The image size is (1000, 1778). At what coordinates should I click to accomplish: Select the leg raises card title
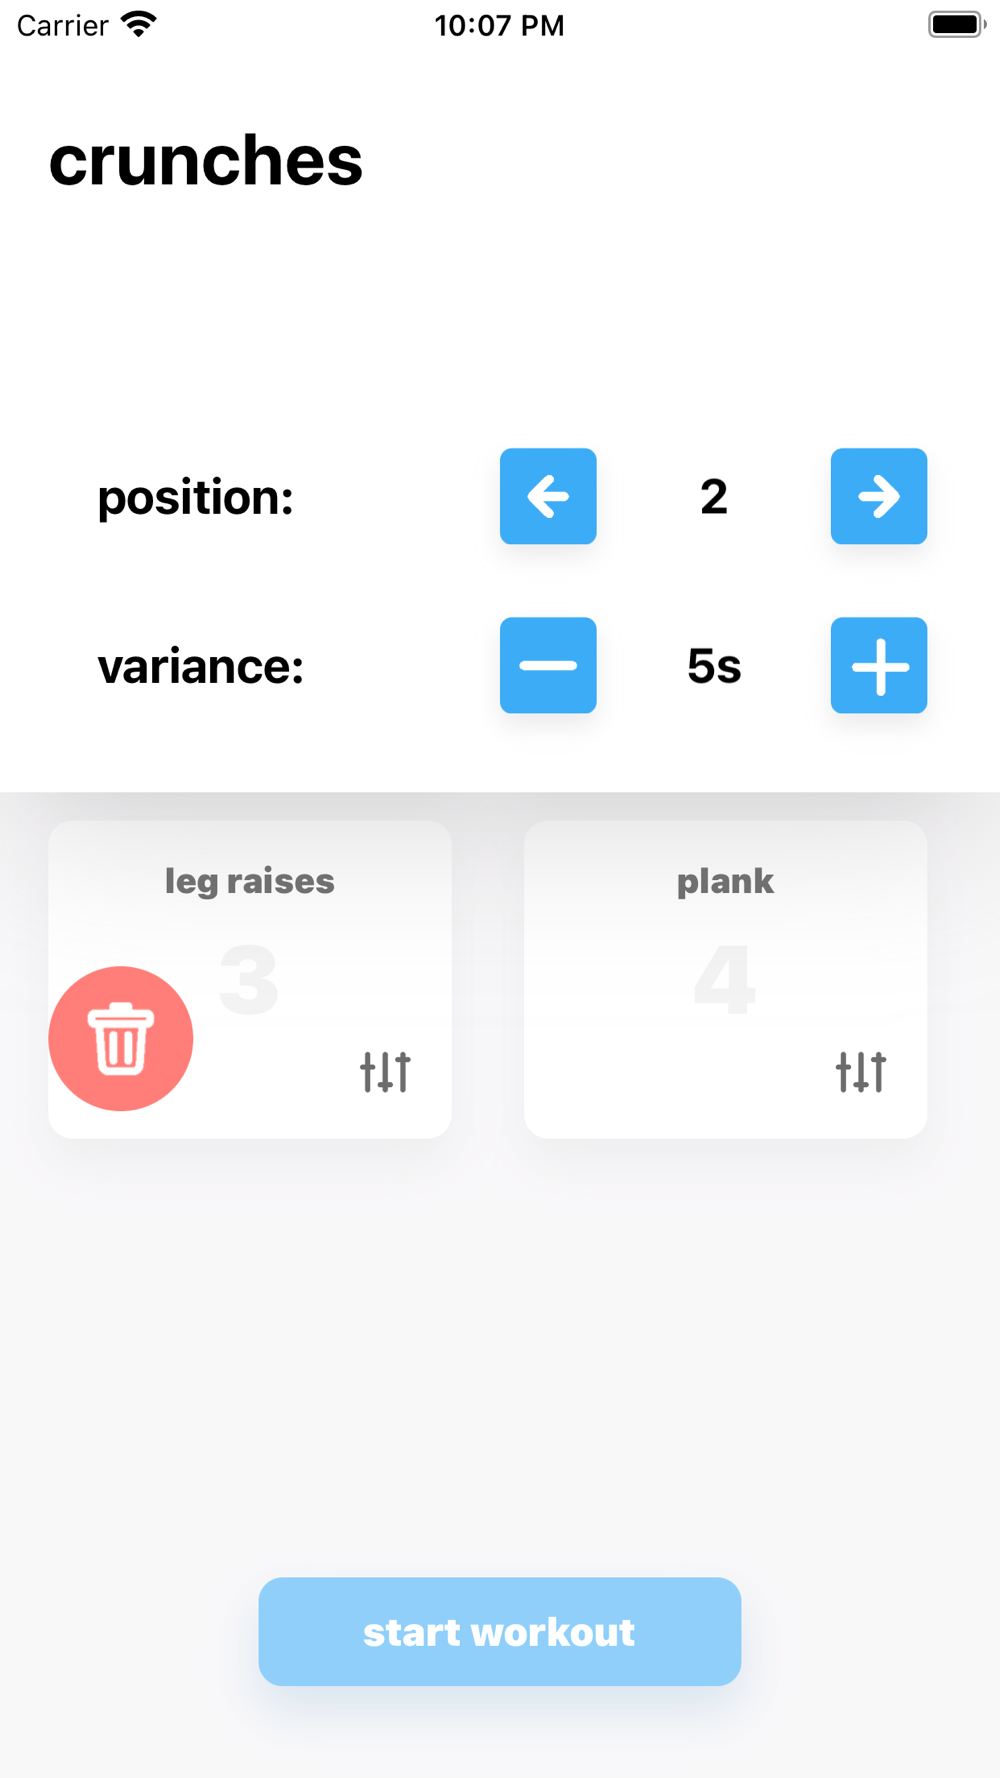250,881
